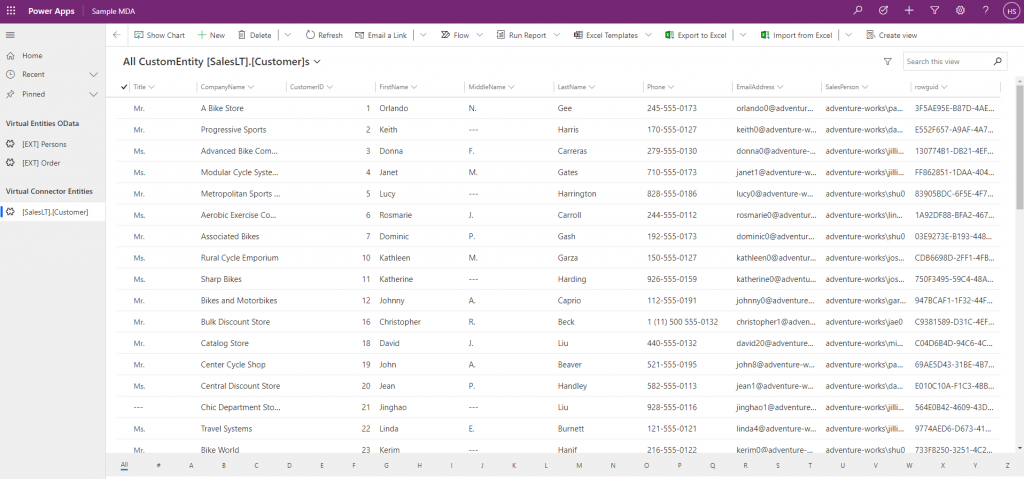
Task: Click the scrollbar down arrow
Action: [x=1020, y=448]
